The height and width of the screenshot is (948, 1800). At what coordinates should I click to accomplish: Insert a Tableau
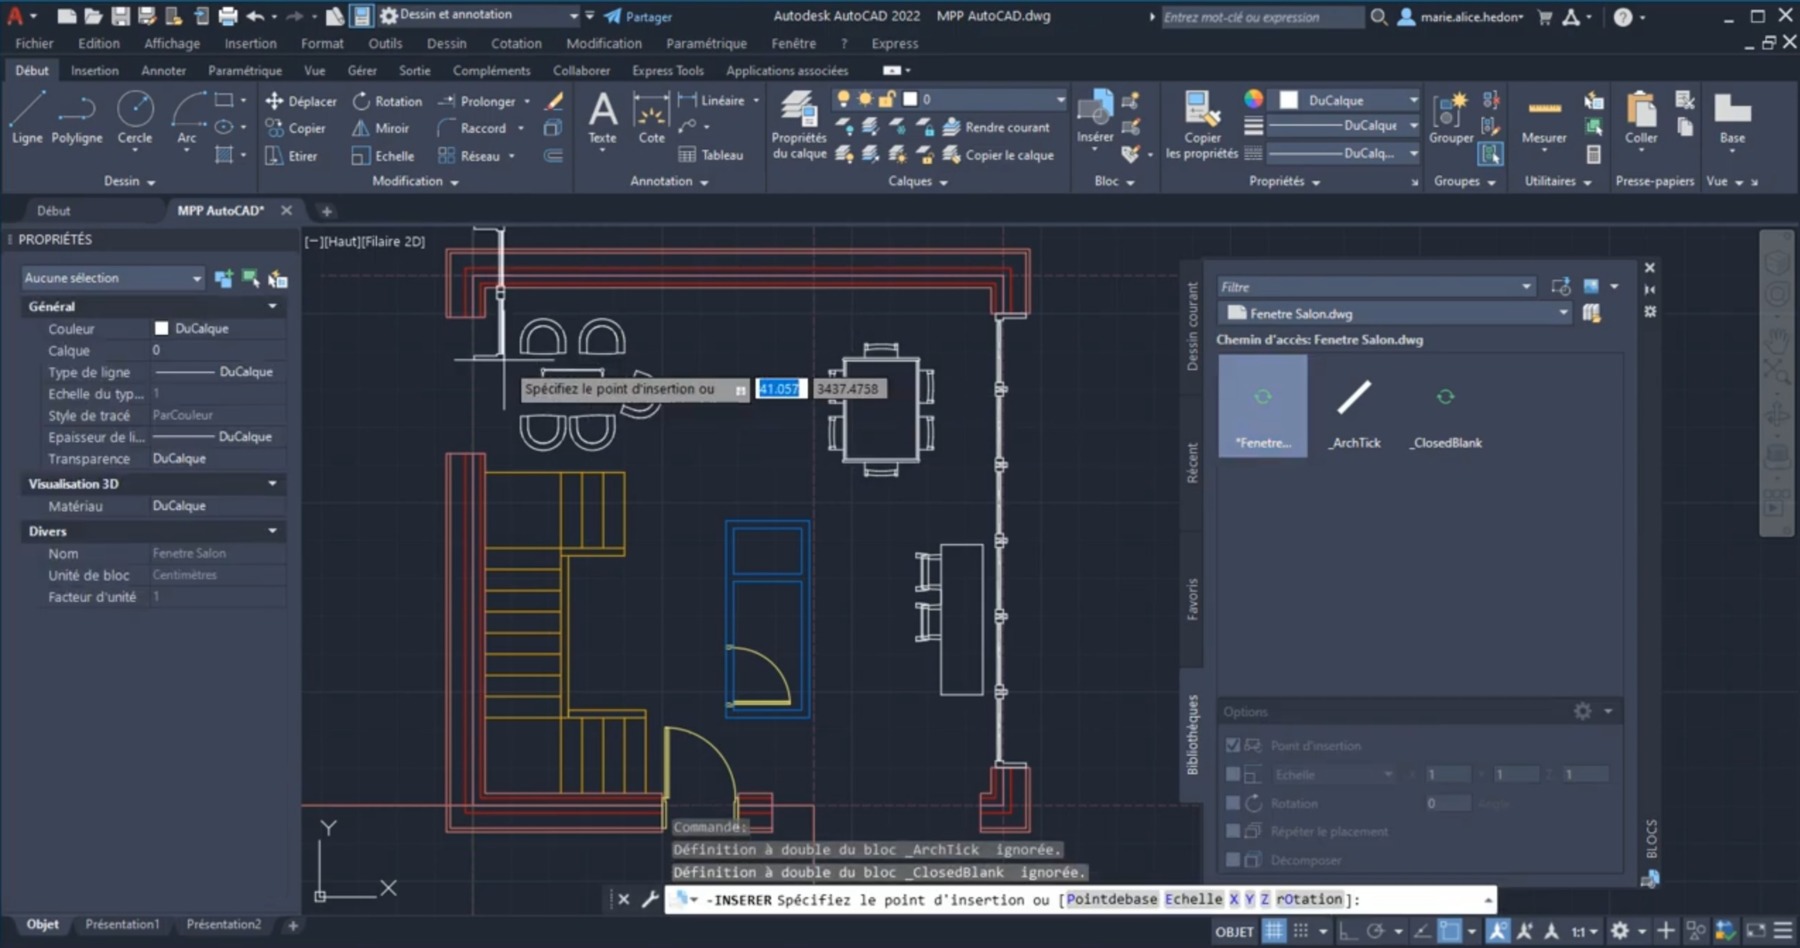711,155
